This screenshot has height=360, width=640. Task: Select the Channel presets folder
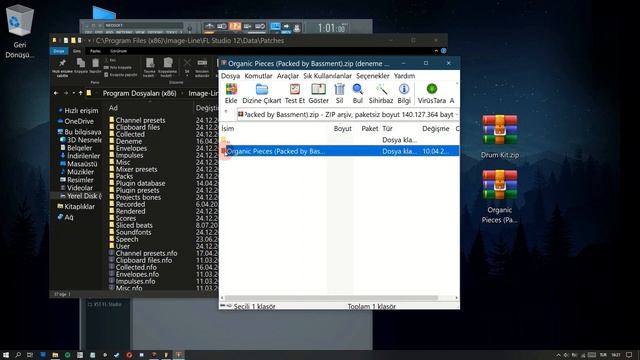140,120
